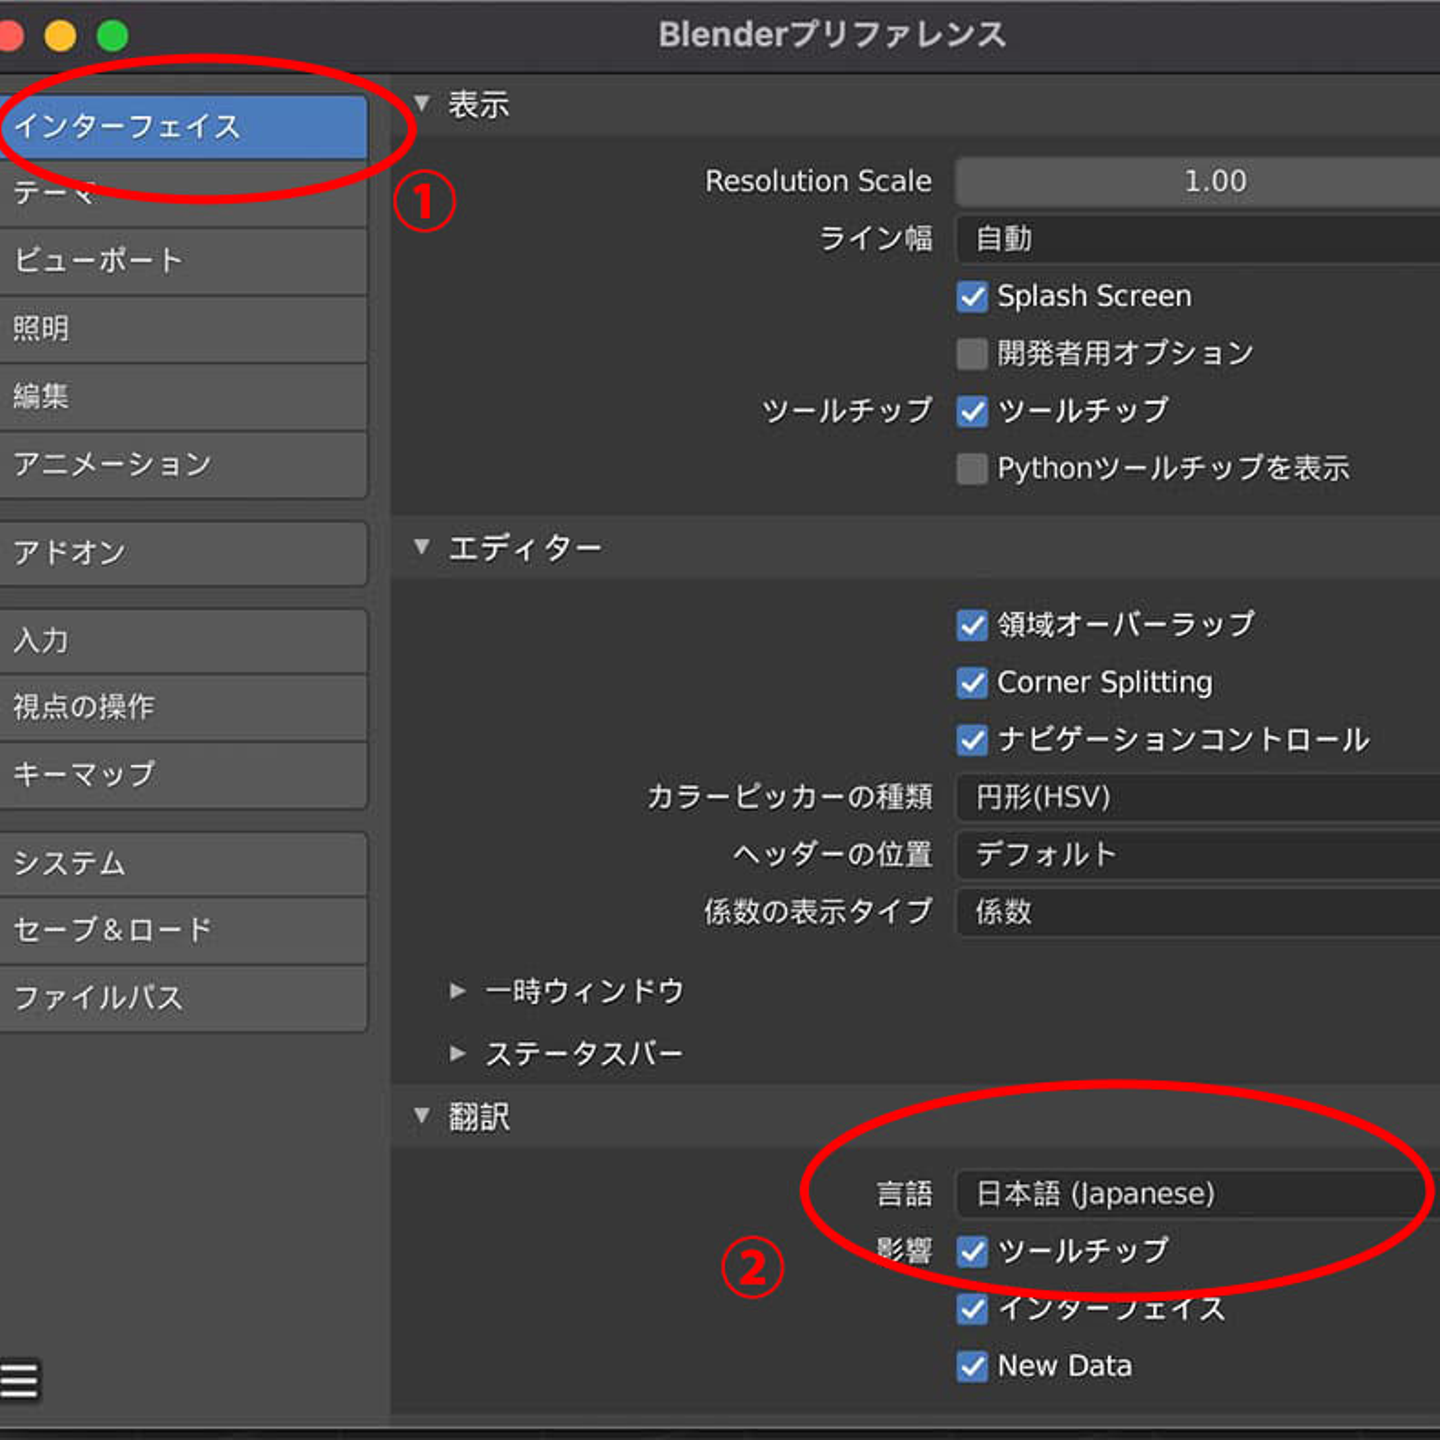This screenshot has width=1440, height=1440.
Task: Switch to the テーマ tab
Action: click(x=184, y=194)
